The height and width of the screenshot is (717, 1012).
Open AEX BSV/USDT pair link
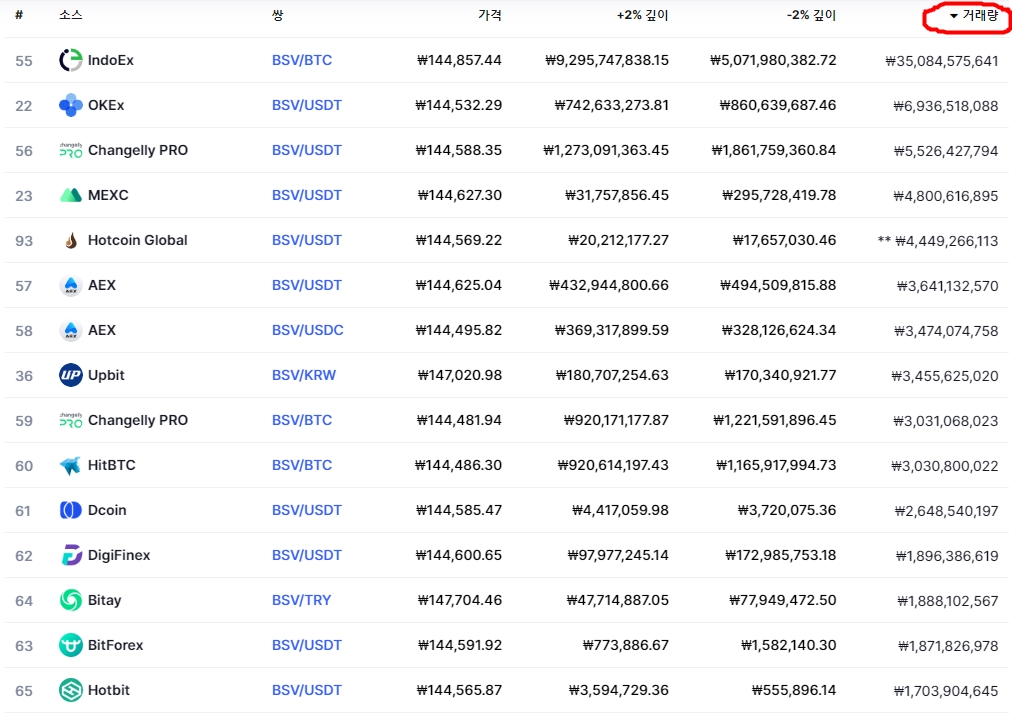[x=307, y=285]
